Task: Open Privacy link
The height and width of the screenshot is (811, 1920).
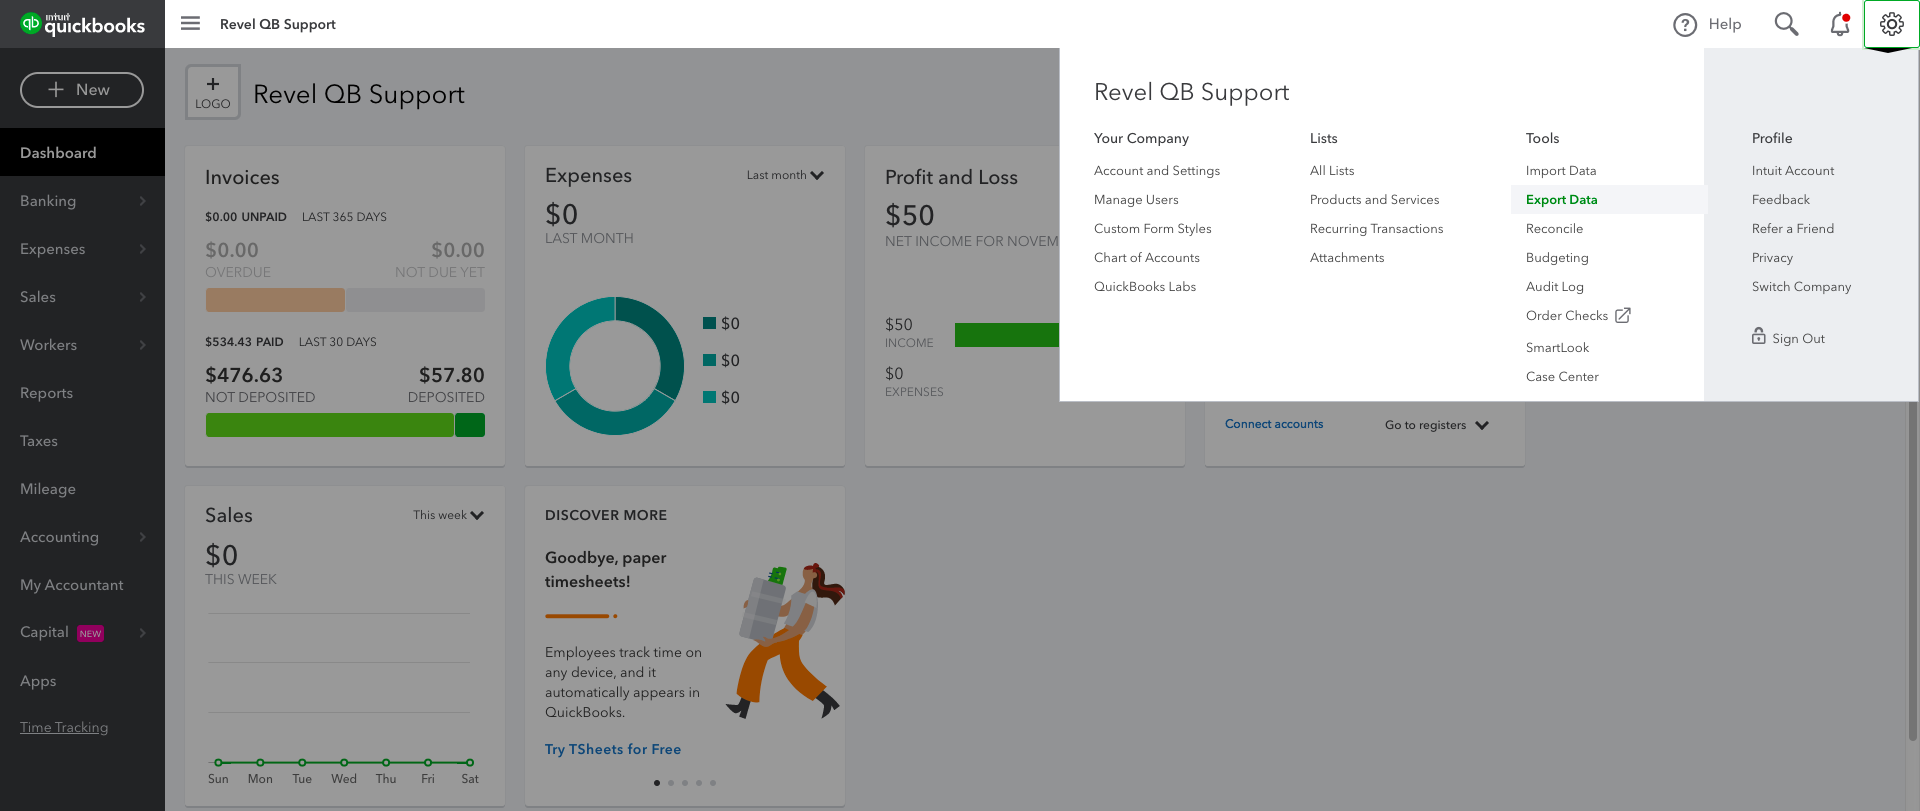Action: coord(1772,258)
